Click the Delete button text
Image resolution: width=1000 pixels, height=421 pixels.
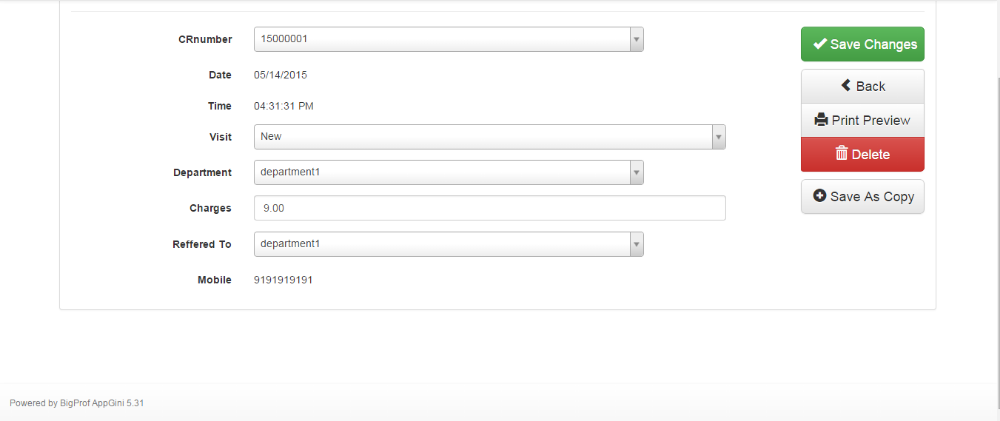(x=871, y=154)
